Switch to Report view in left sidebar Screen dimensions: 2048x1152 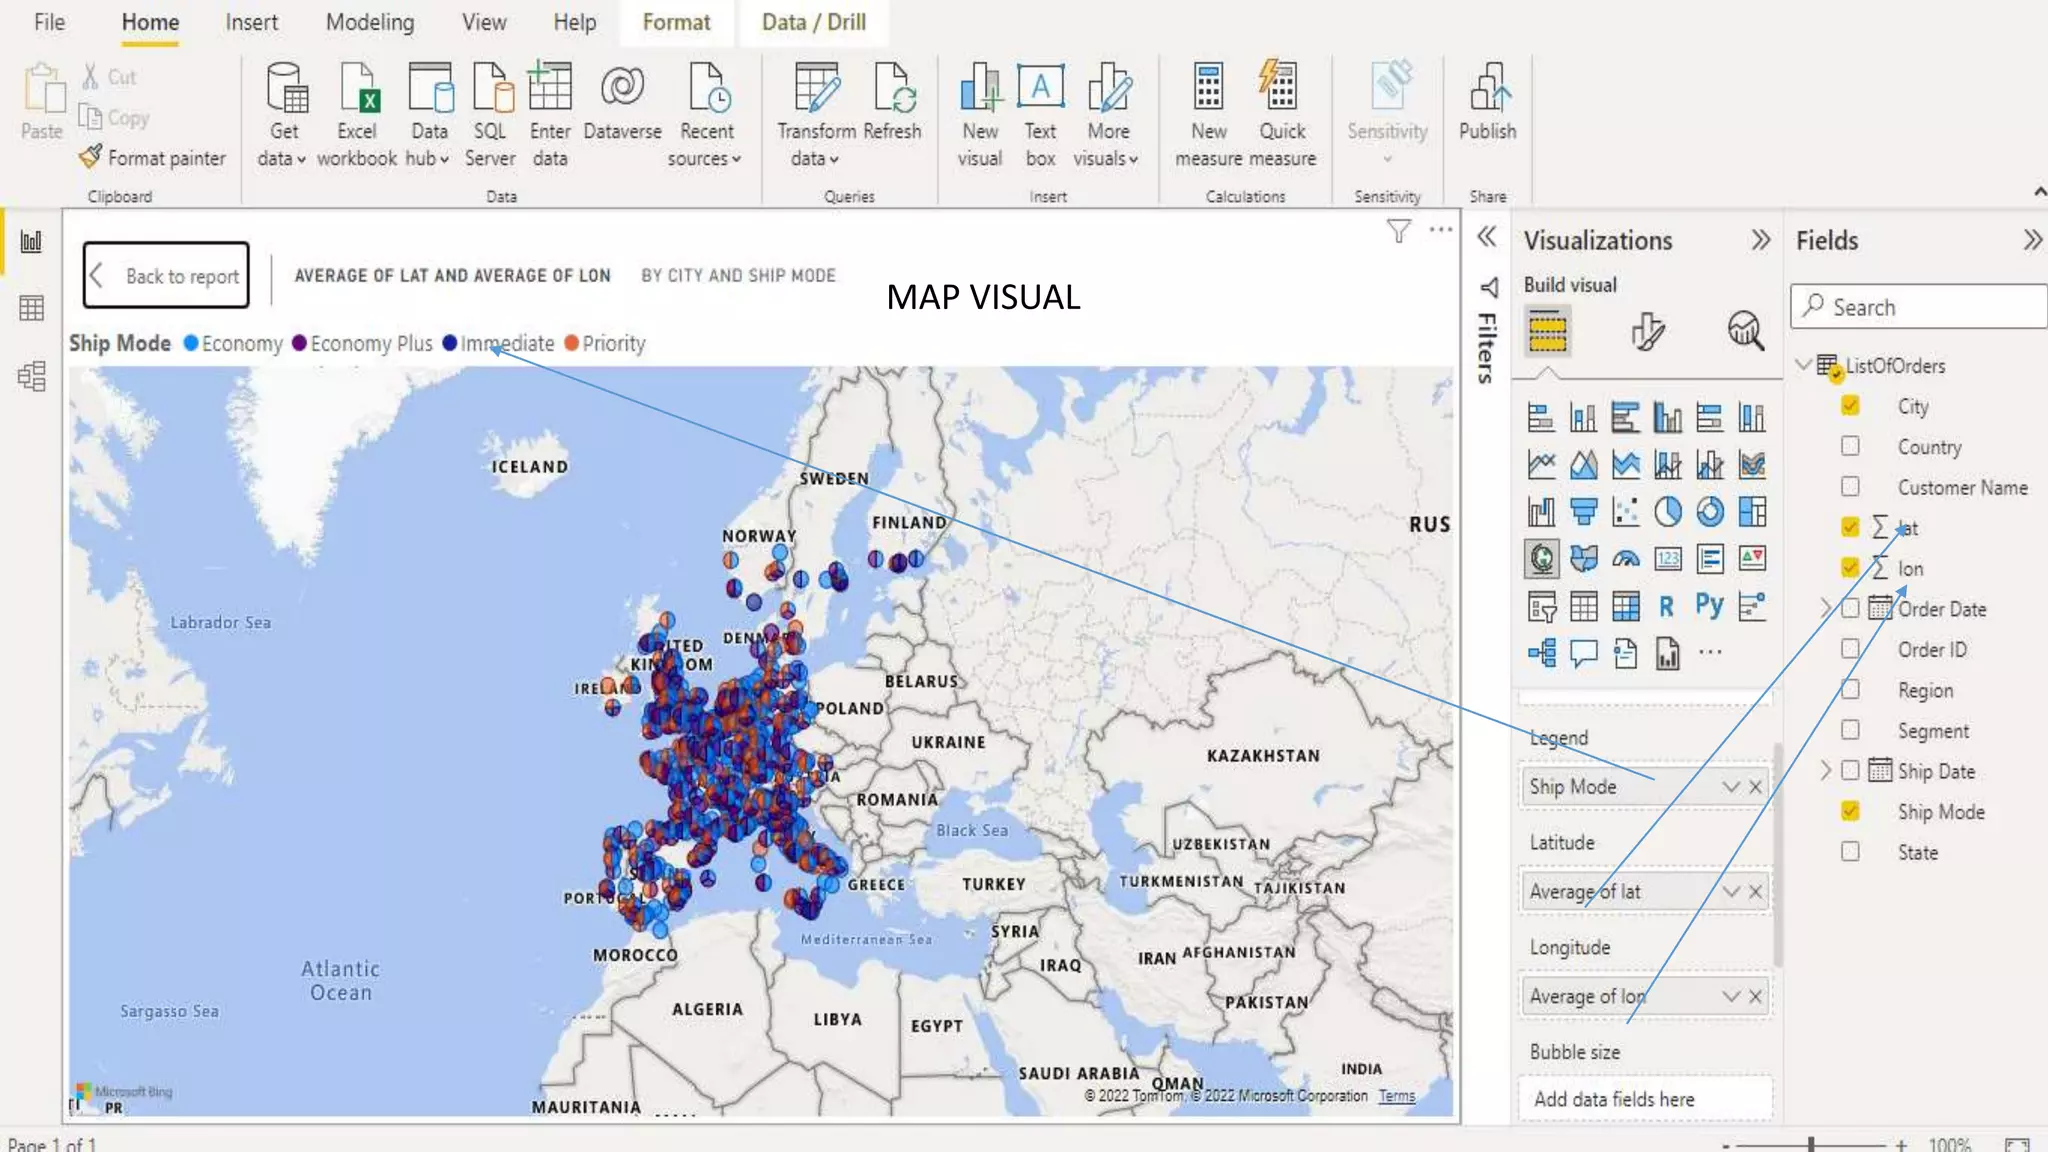[x=31, y=241]
